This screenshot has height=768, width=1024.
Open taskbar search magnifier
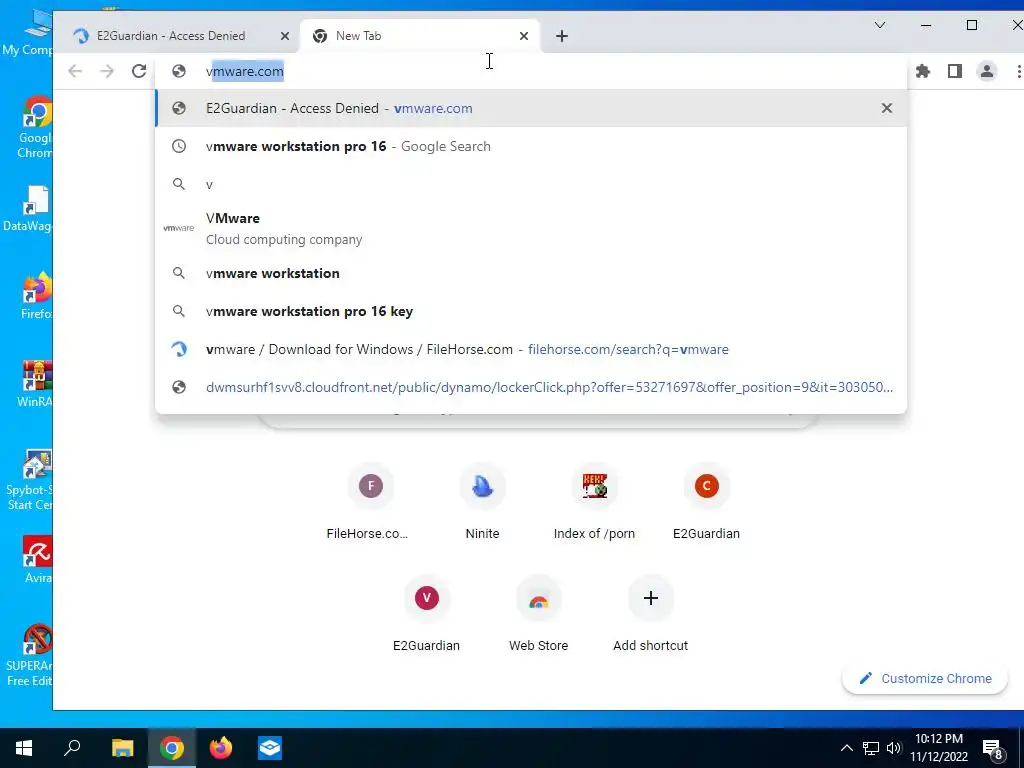pyautogui.click(x=72, y=748)
